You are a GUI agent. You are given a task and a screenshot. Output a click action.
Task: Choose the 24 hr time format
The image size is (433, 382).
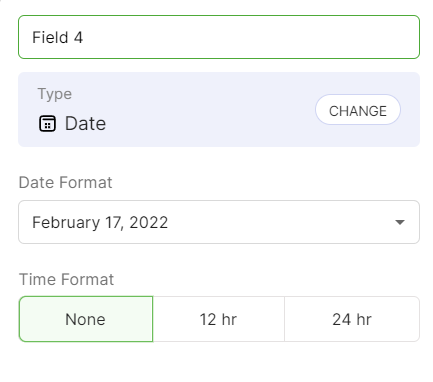(352, 319)
